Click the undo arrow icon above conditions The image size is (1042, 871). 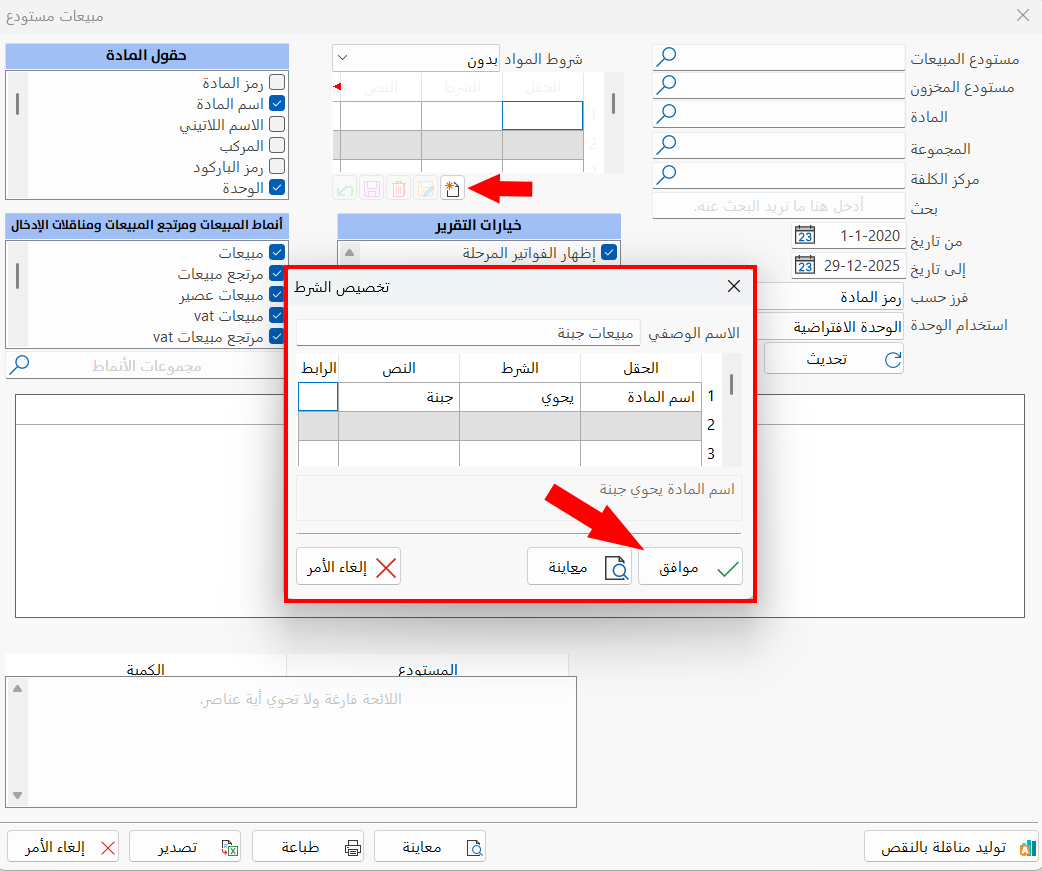(x=344, y=188)
